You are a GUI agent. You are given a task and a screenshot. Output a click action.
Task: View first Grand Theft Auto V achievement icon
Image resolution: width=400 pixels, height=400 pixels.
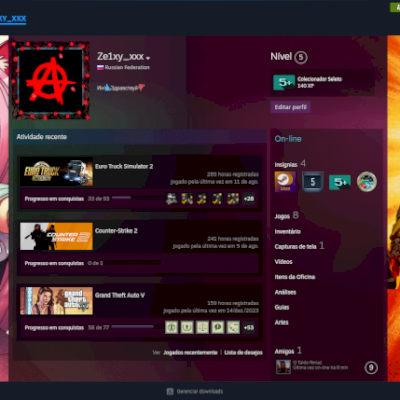pos(172,327)
